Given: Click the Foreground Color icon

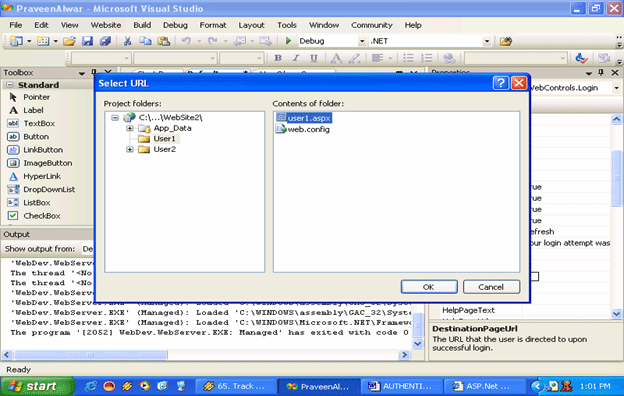Looking at the screenshot, I should 336,58.
